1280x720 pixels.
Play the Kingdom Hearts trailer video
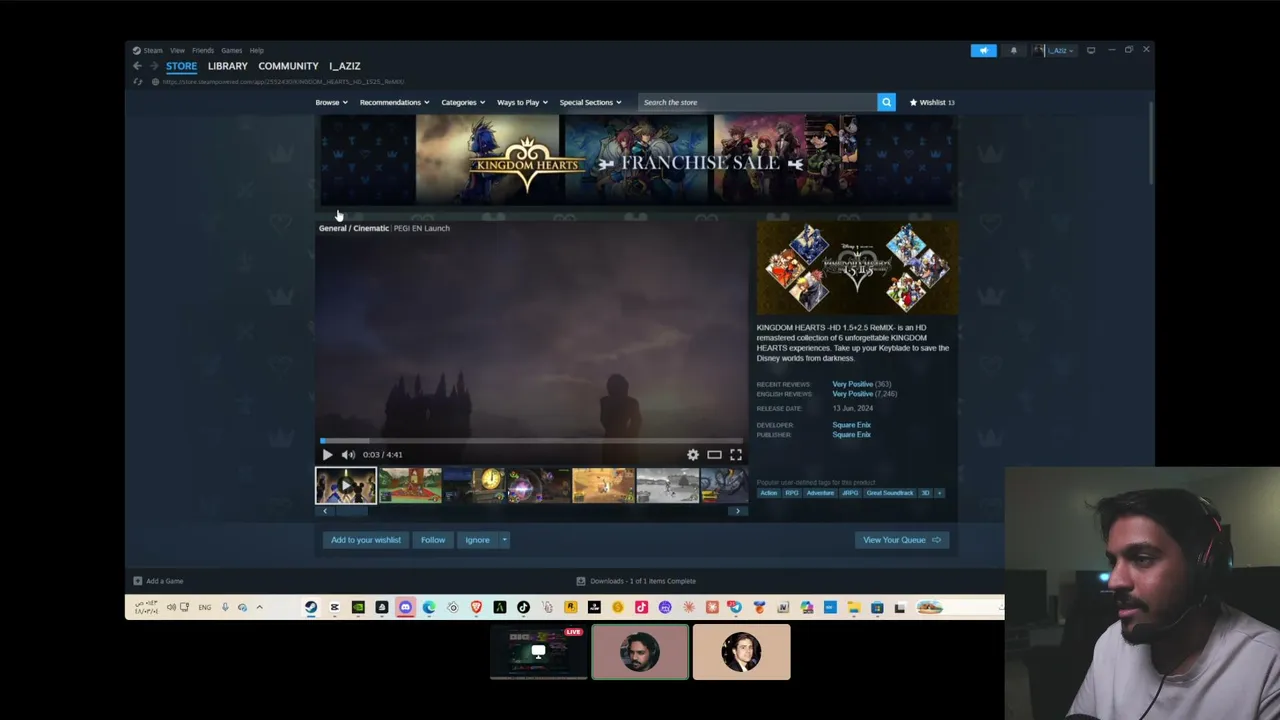327,454
